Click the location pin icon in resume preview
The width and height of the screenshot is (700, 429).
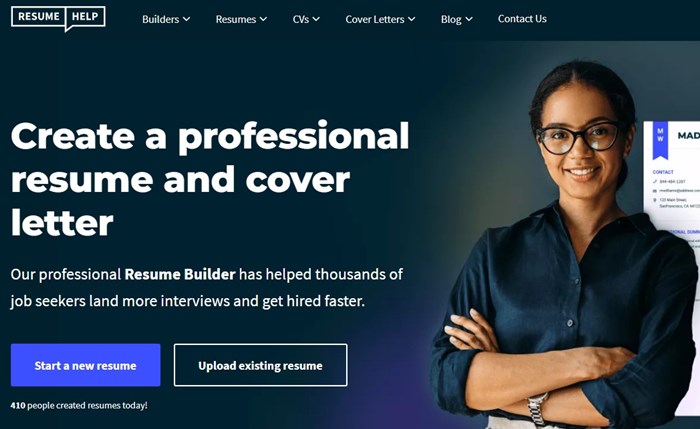pos(655,200)
